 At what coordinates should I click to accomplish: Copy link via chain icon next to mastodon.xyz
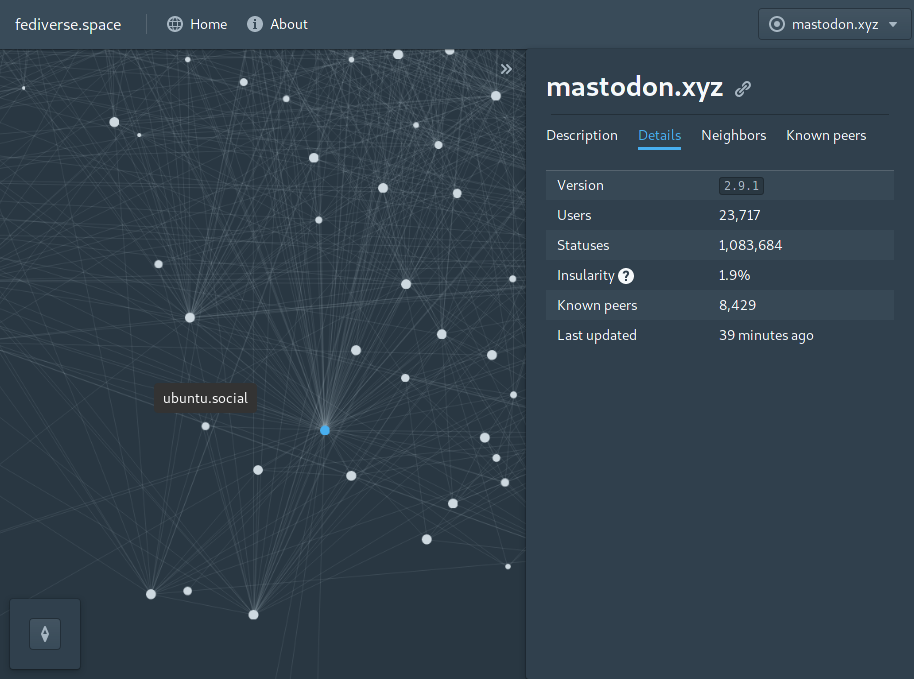click(x=743, y=89)
